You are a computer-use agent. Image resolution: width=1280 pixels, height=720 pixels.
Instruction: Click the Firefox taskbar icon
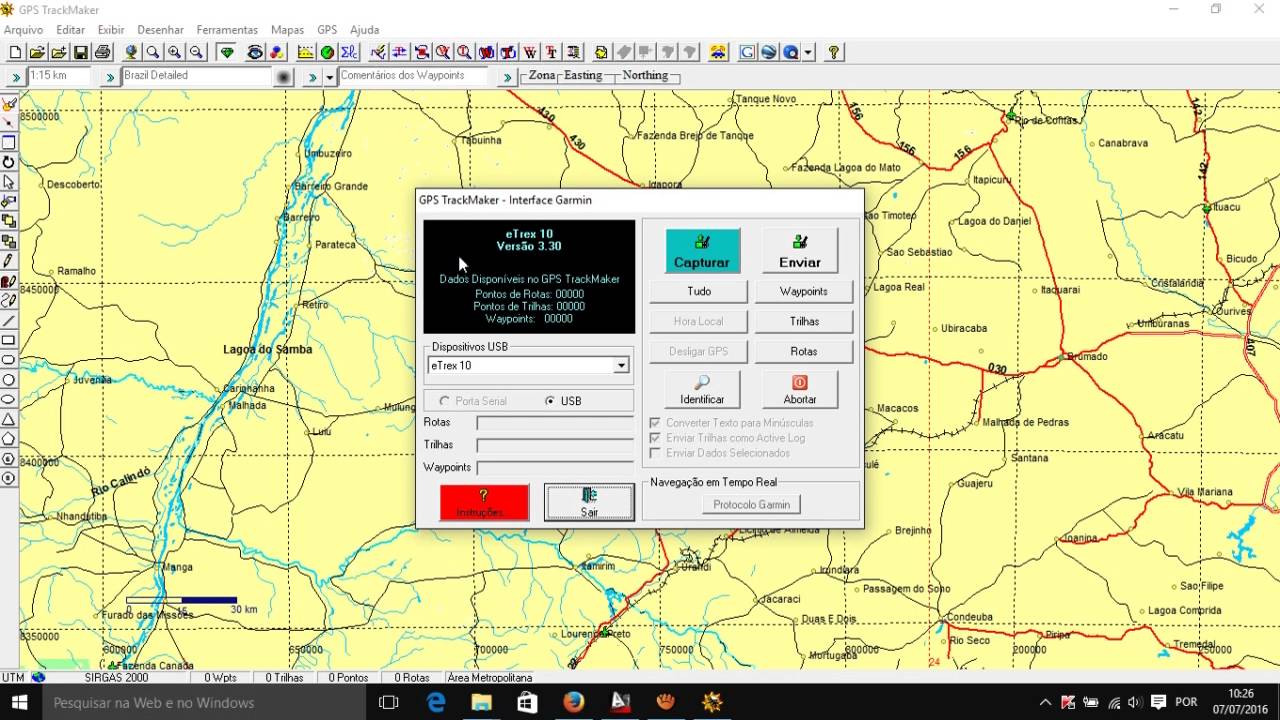coord(573,702)
